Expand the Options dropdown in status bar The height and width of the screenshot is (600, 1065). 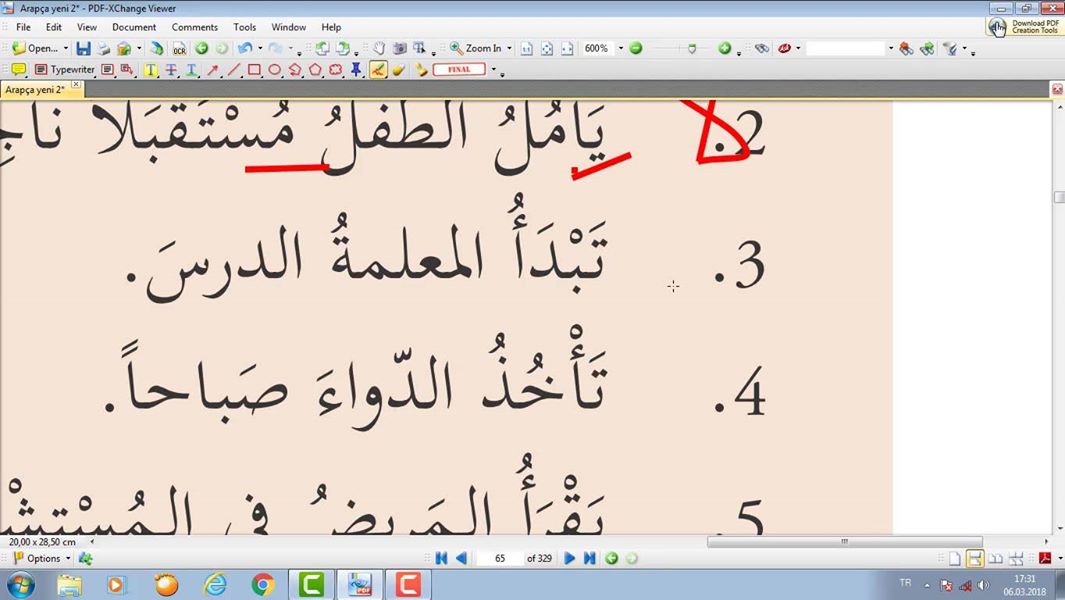[x=68, y=559]
